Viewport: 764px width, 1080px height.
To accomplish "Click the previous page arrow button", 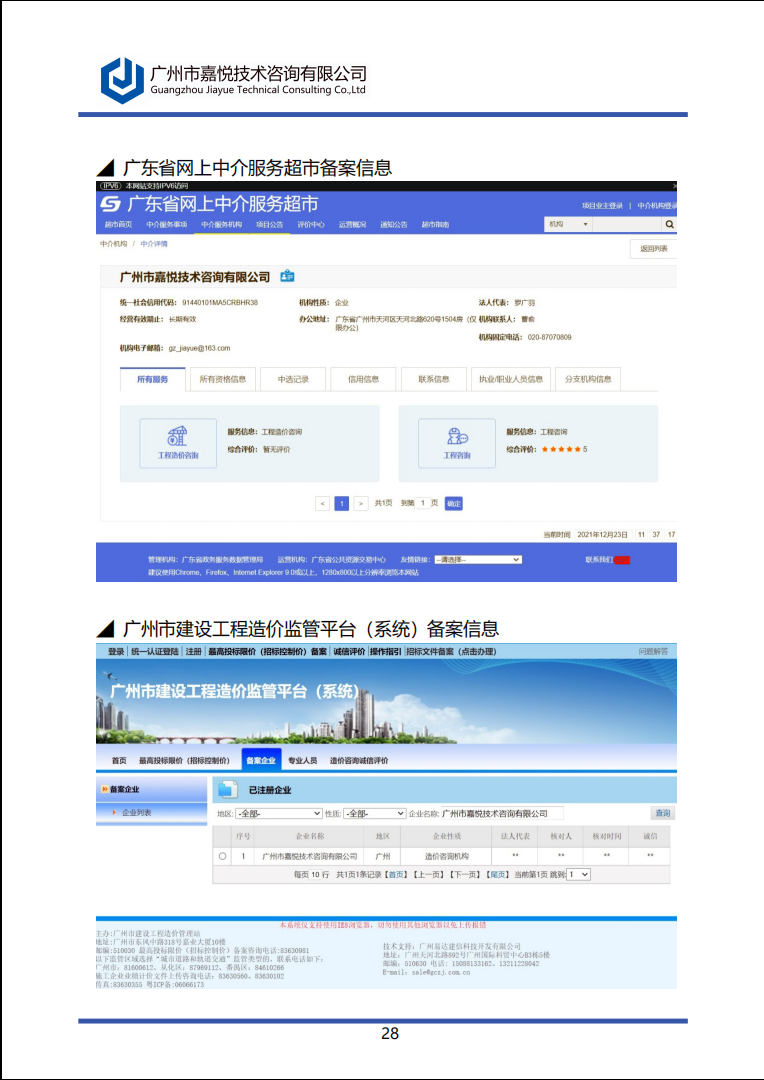I will click(x=322, y=503).
